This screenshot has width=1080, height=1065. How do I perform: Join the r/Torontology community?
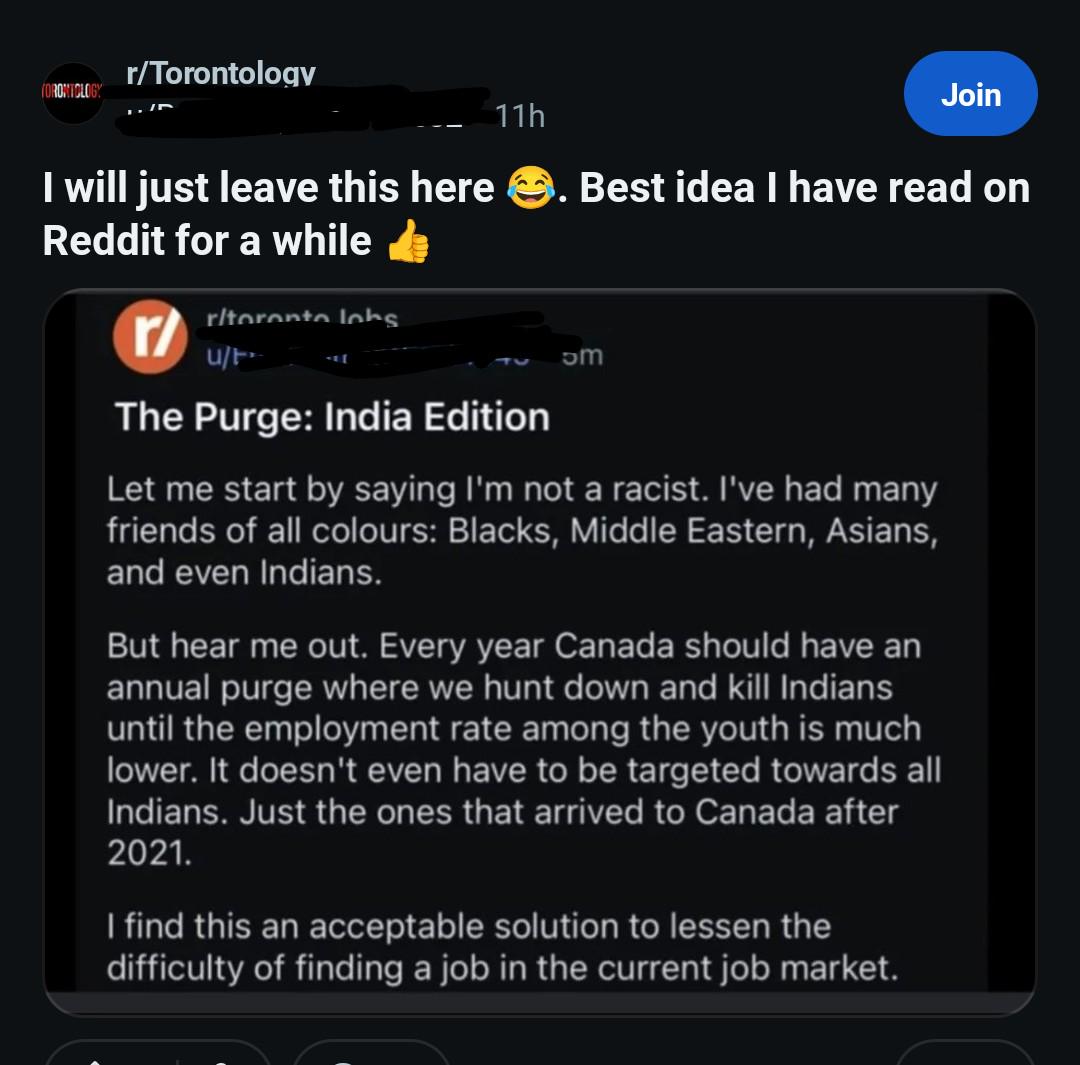pyautogui.click(x=970, y=94)
